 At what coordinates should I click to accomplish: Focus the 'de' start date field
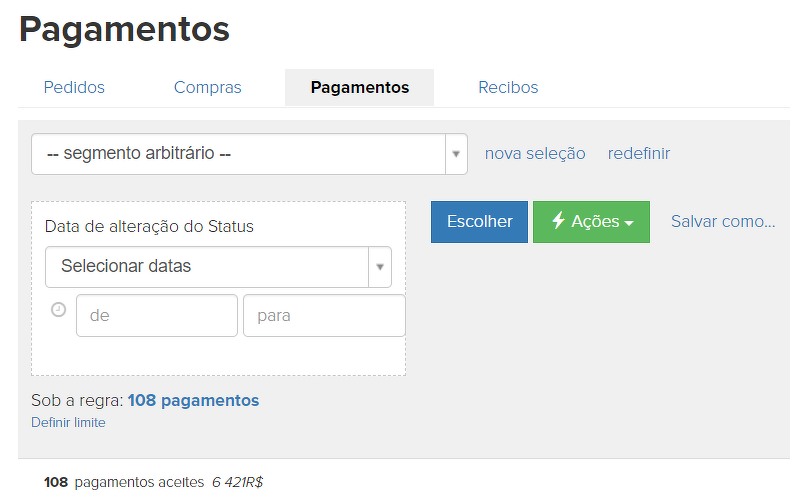pos(157,315)
